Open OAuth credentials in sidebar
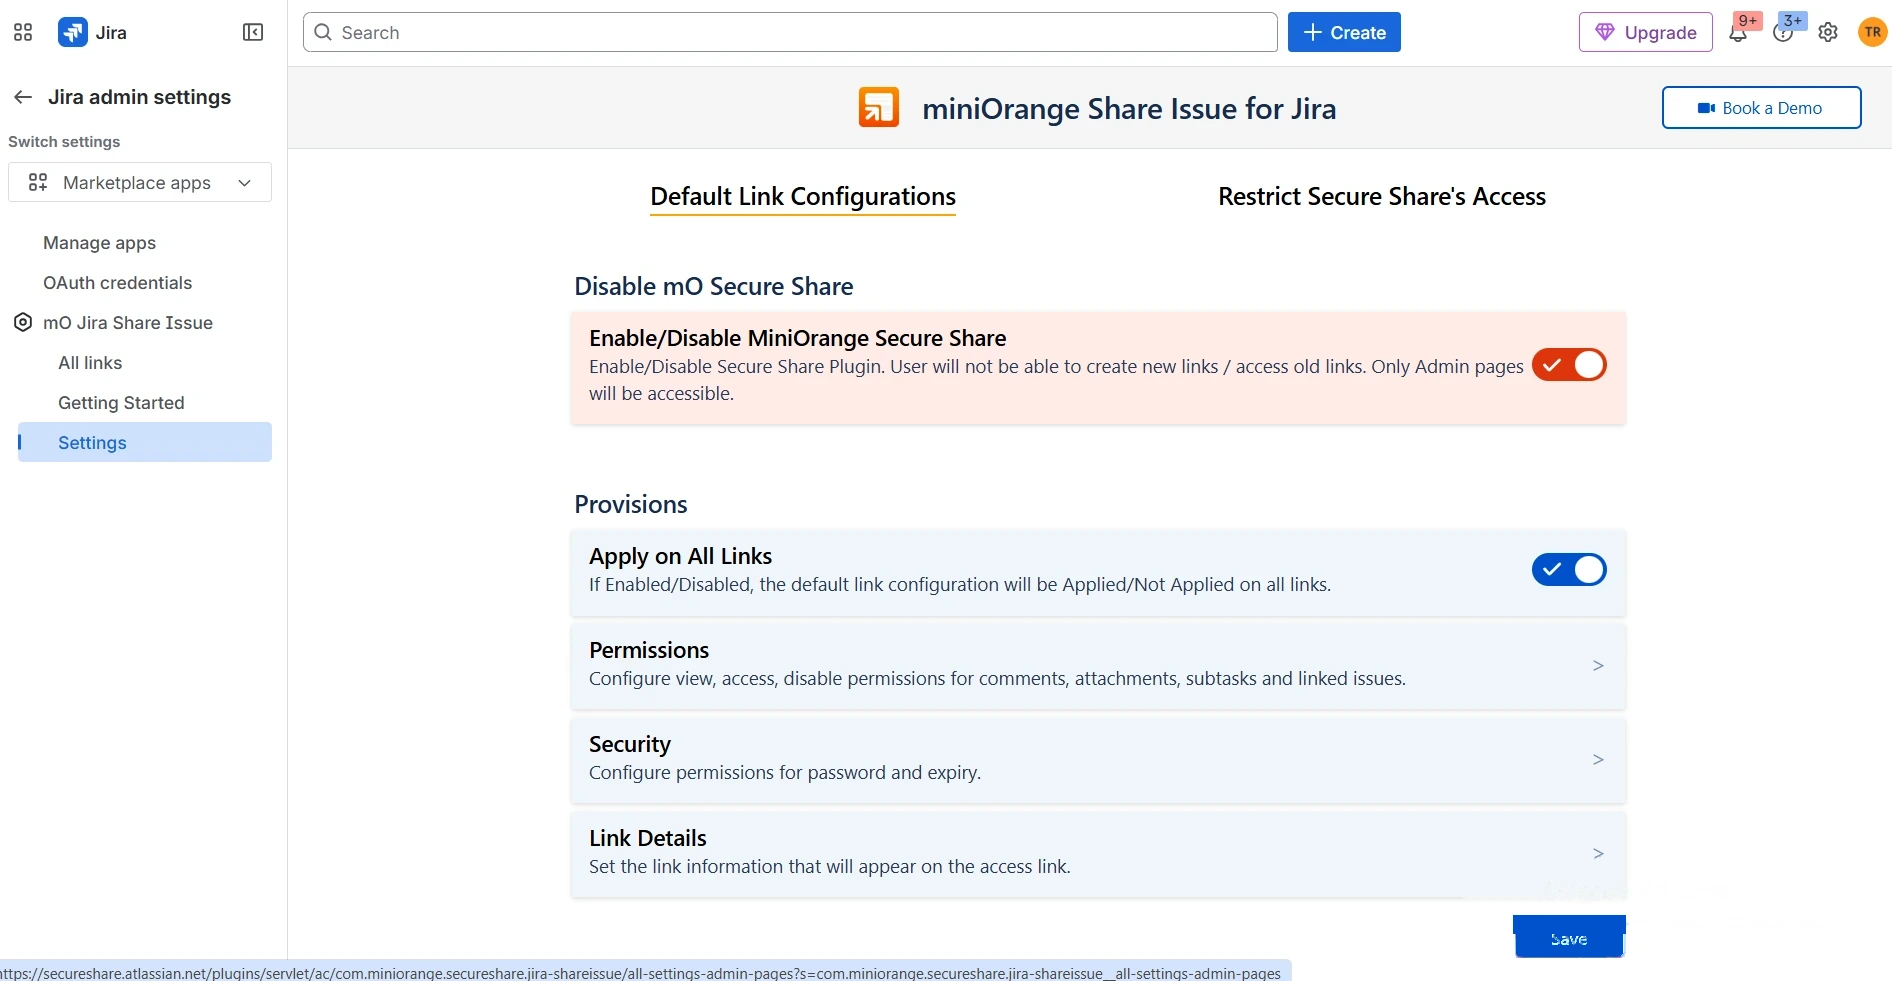The image size is (1892, 981). point(117,283)
